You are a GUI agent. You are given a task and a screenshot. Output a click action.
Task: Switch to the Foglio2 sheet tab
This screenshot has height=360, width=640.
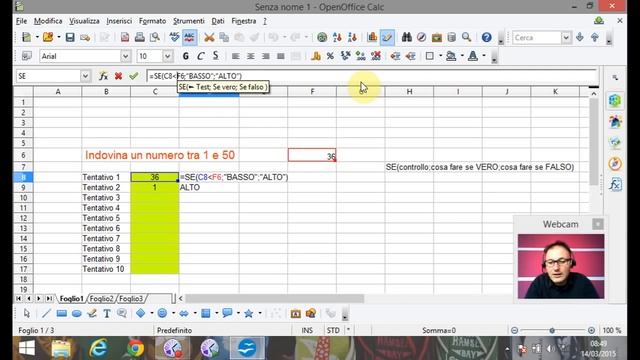pos(101,299)
